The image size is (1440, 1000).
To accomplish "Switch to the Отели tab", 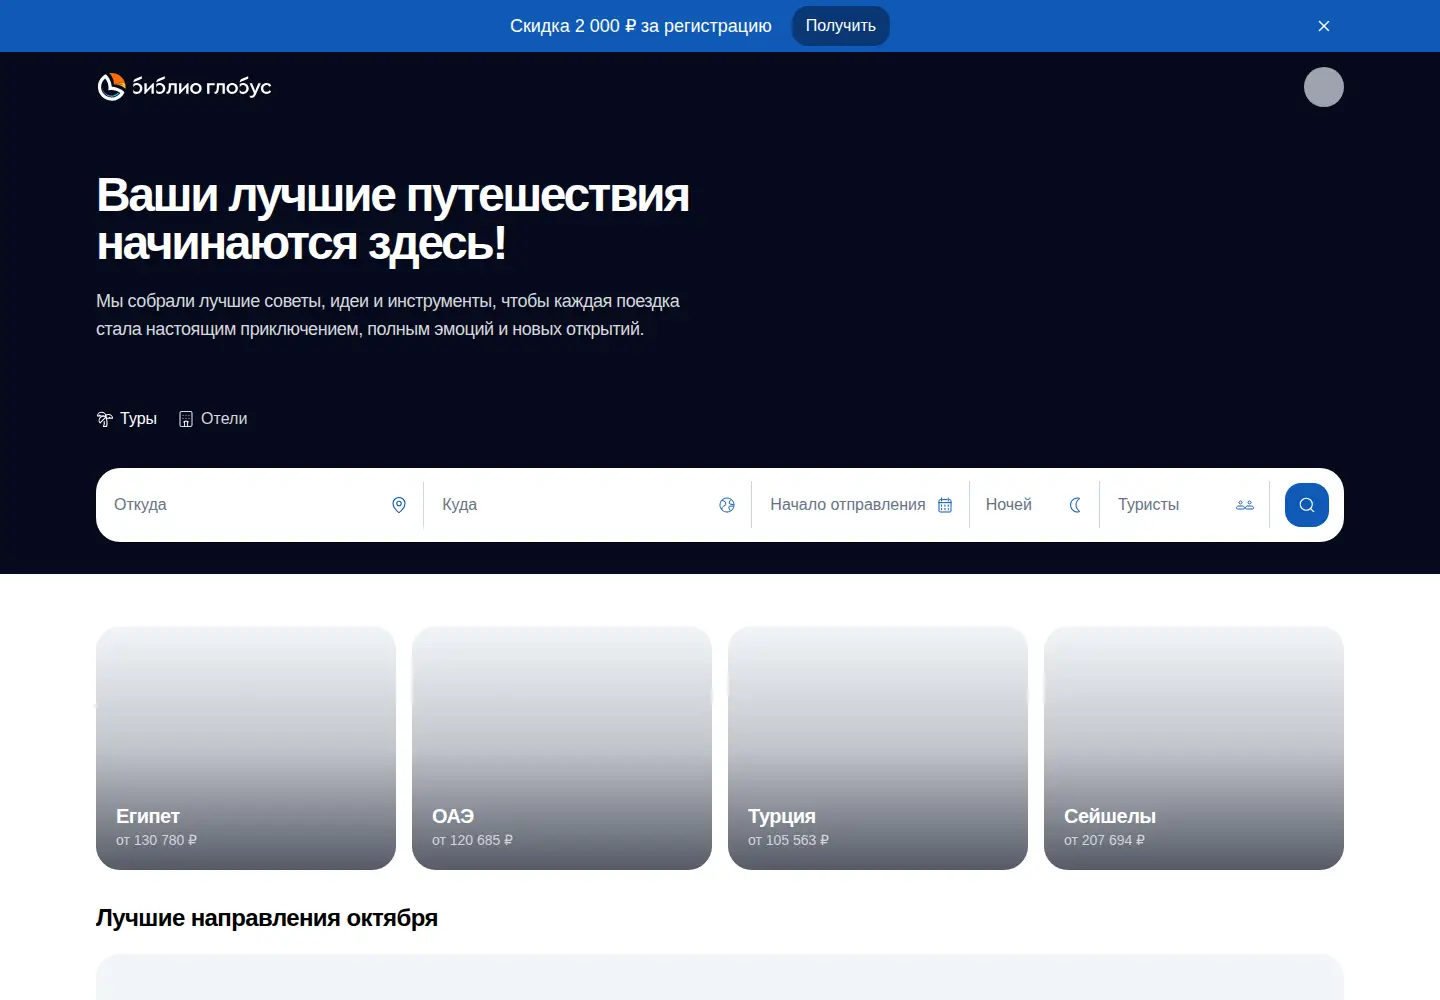I will (213, 419).
